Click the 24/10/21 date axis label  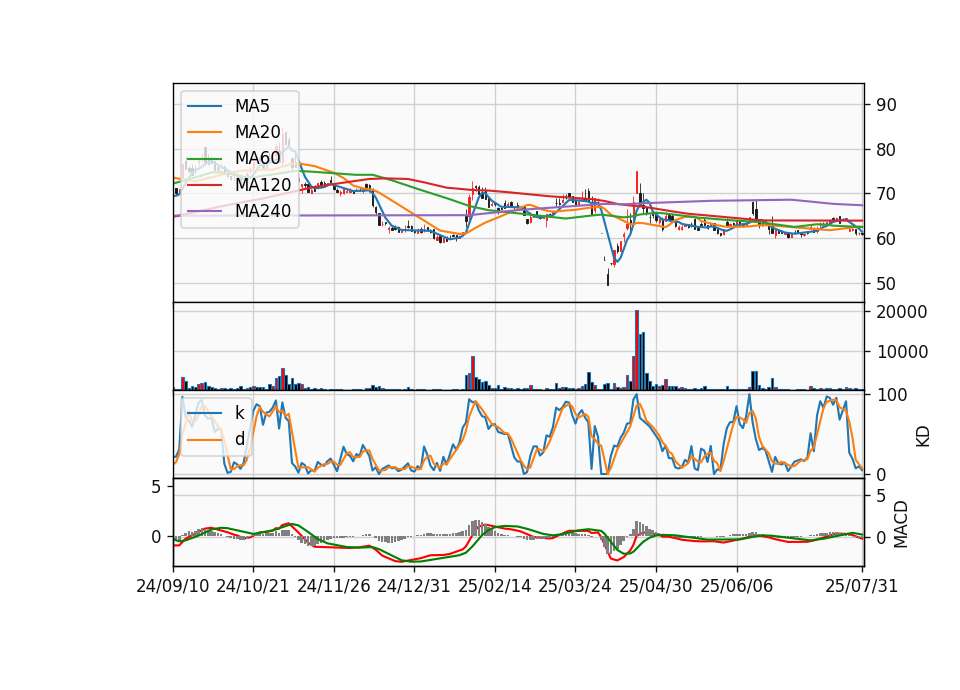pyautogui.click(x=253, y=586)
